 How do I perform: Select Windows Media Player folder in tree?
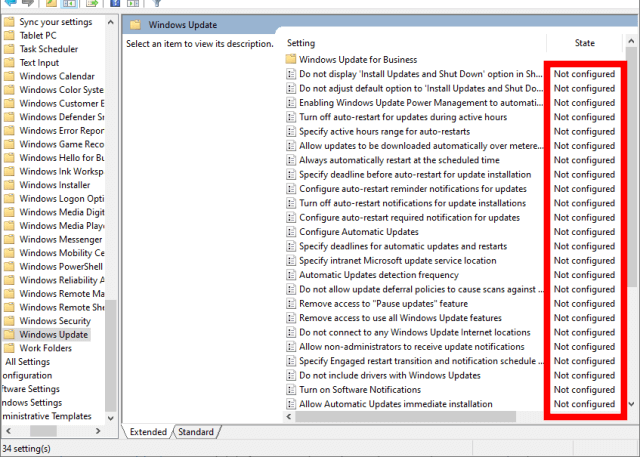click(x=62, y=226)
